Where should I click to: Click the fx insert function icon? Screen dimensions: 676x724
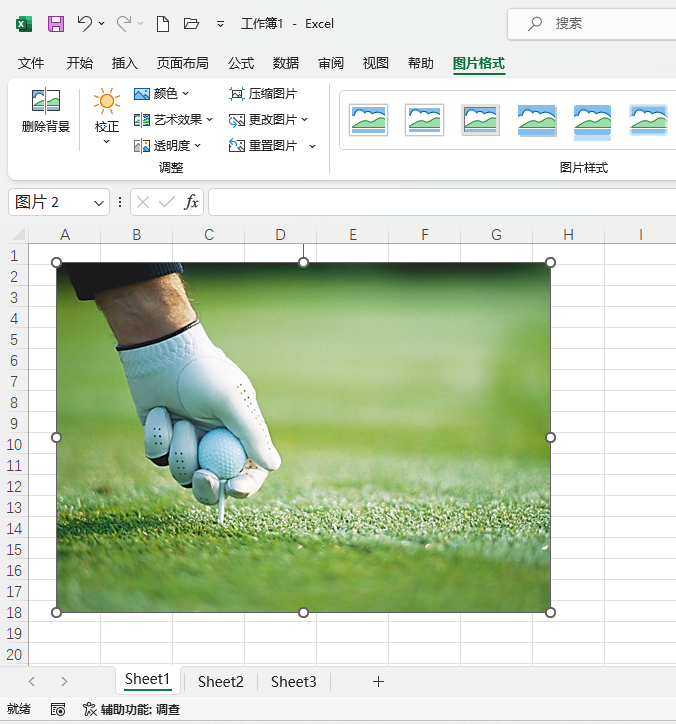tap(191, 202)
